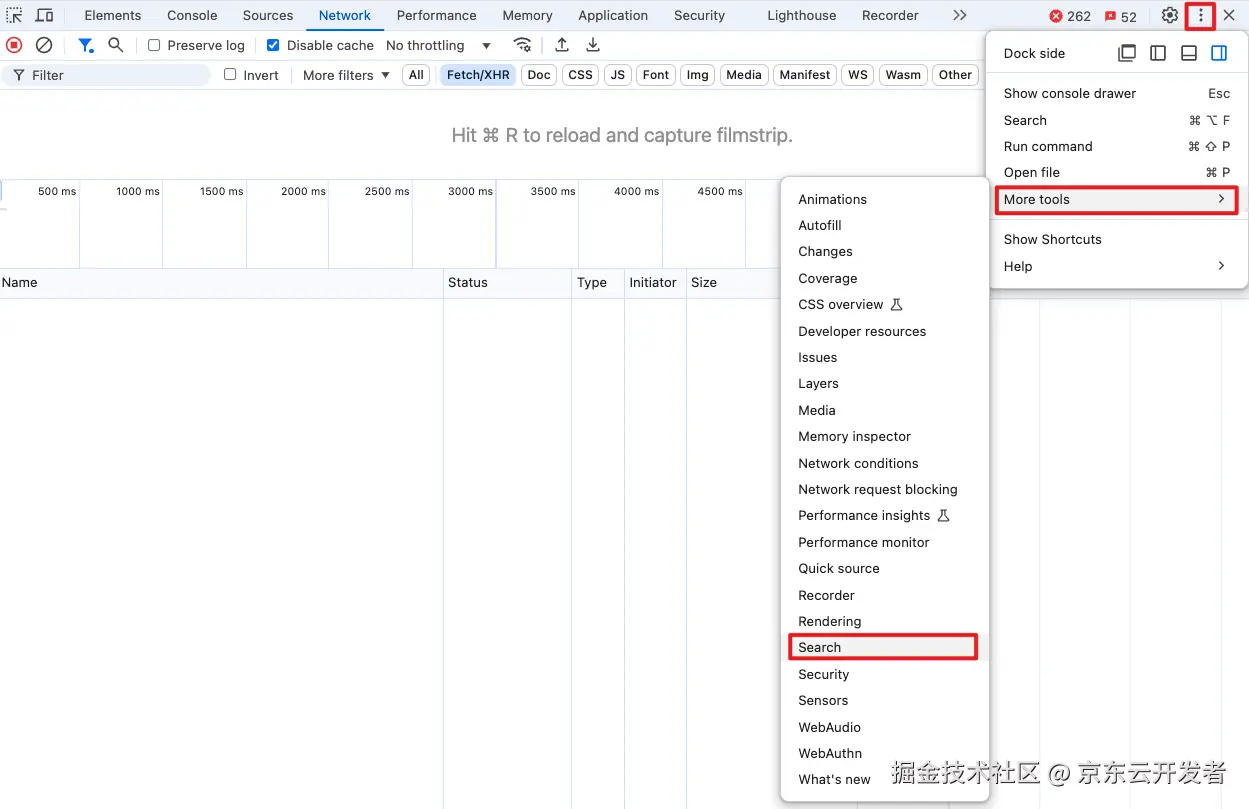The width and height of the screenshot is (1249, 809).
Task: Toggle the device toolbar icon
Action: [x=45, y=15]
